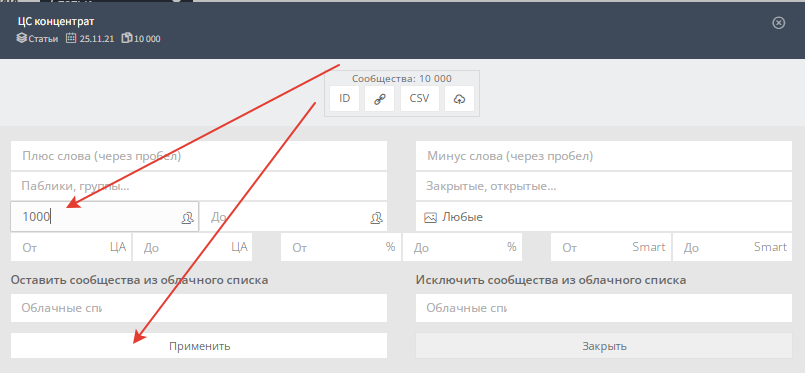Open the Закрытые, открытые dropdown
This screenshot has height=373, width=805.
pyautogui.click(x=604, y=186)
